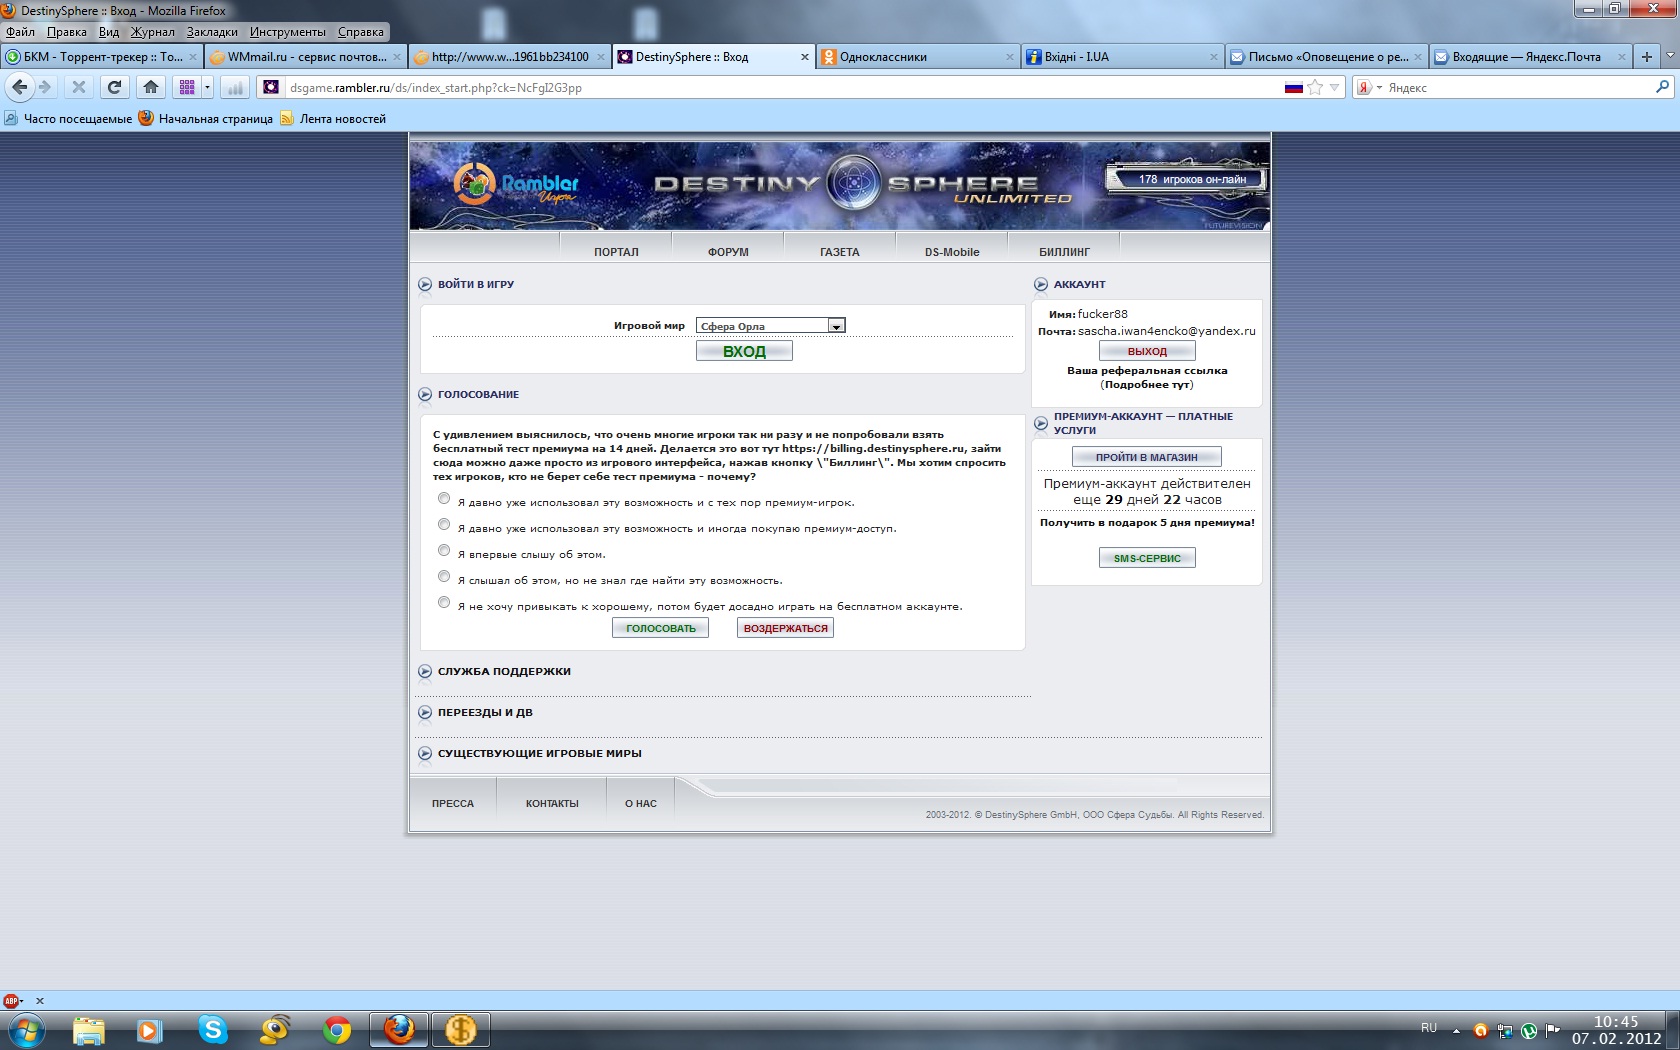Click the purple grid toolbar icon

(187, 87)
